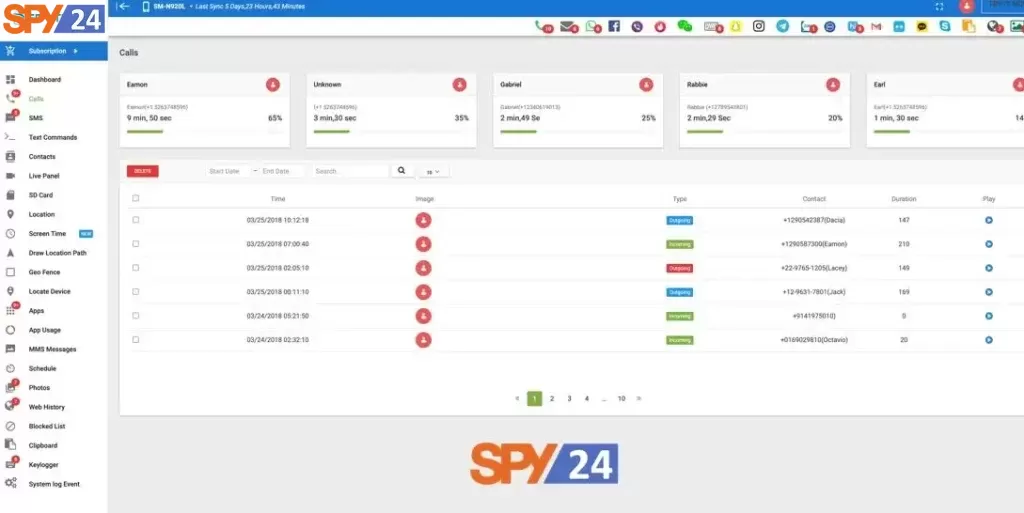Check the 03/25/2018 07:00:40 call row

(136, 243)
